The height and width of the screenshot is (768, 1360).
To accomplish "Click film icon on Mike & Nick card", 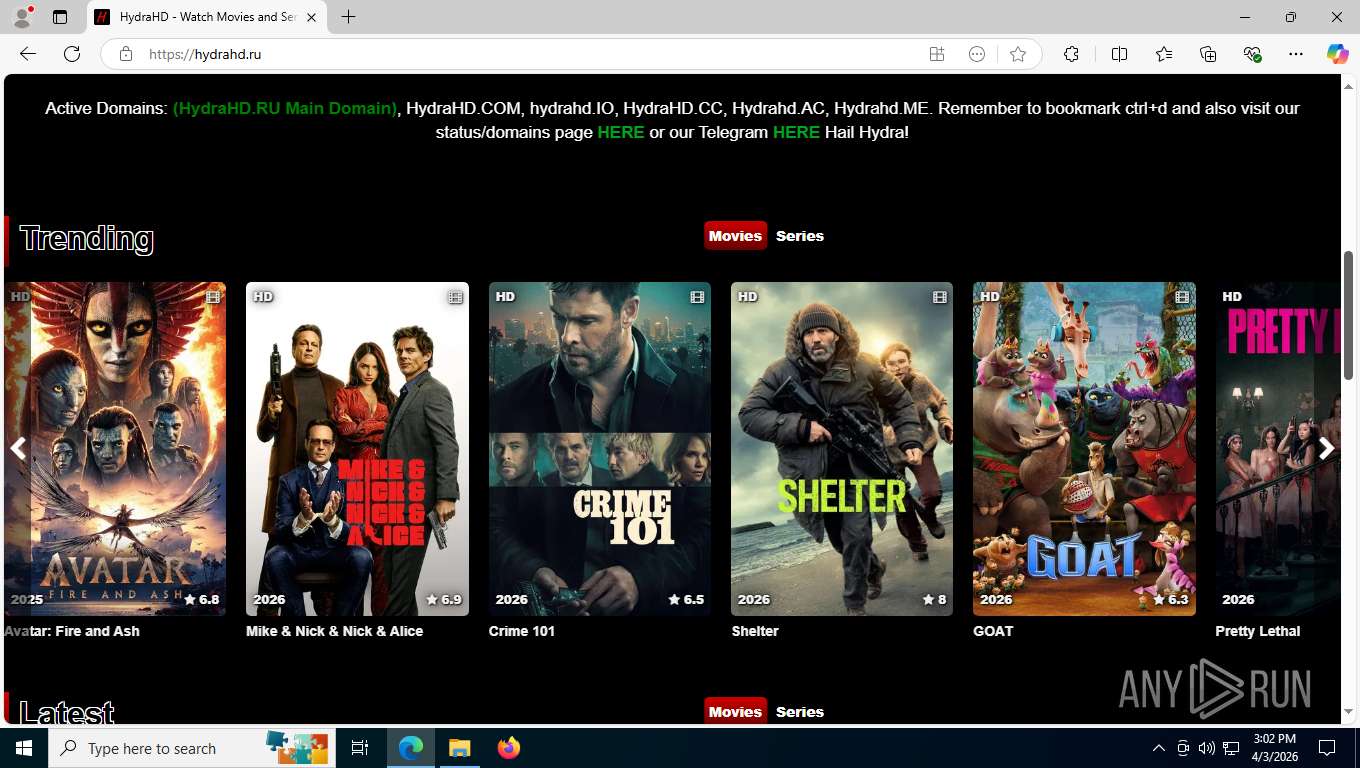I will [455, 297].
